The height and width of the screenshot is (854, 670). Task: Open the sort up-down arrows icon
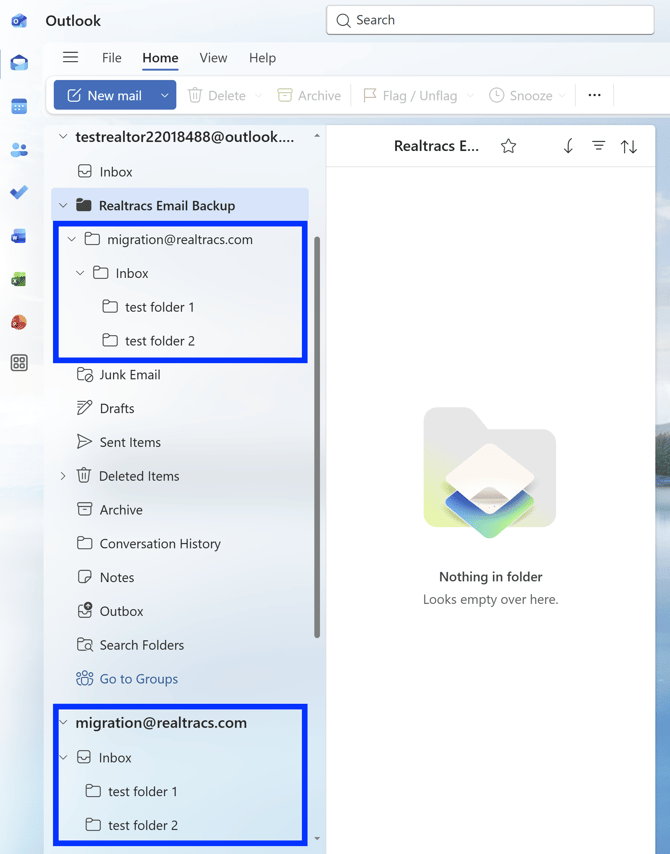click(x=629, y=146)
